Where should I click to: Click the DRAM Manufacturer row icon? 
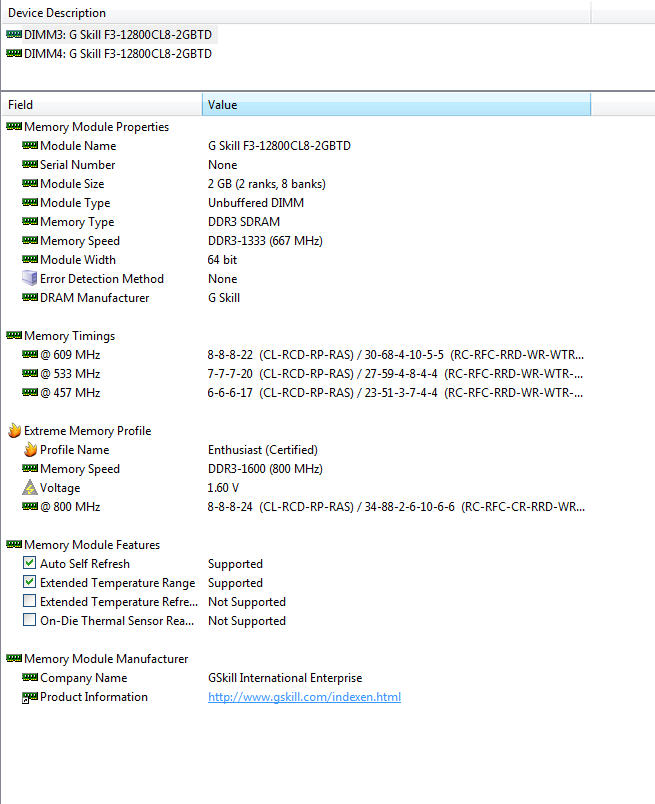(x=30, y=297)
